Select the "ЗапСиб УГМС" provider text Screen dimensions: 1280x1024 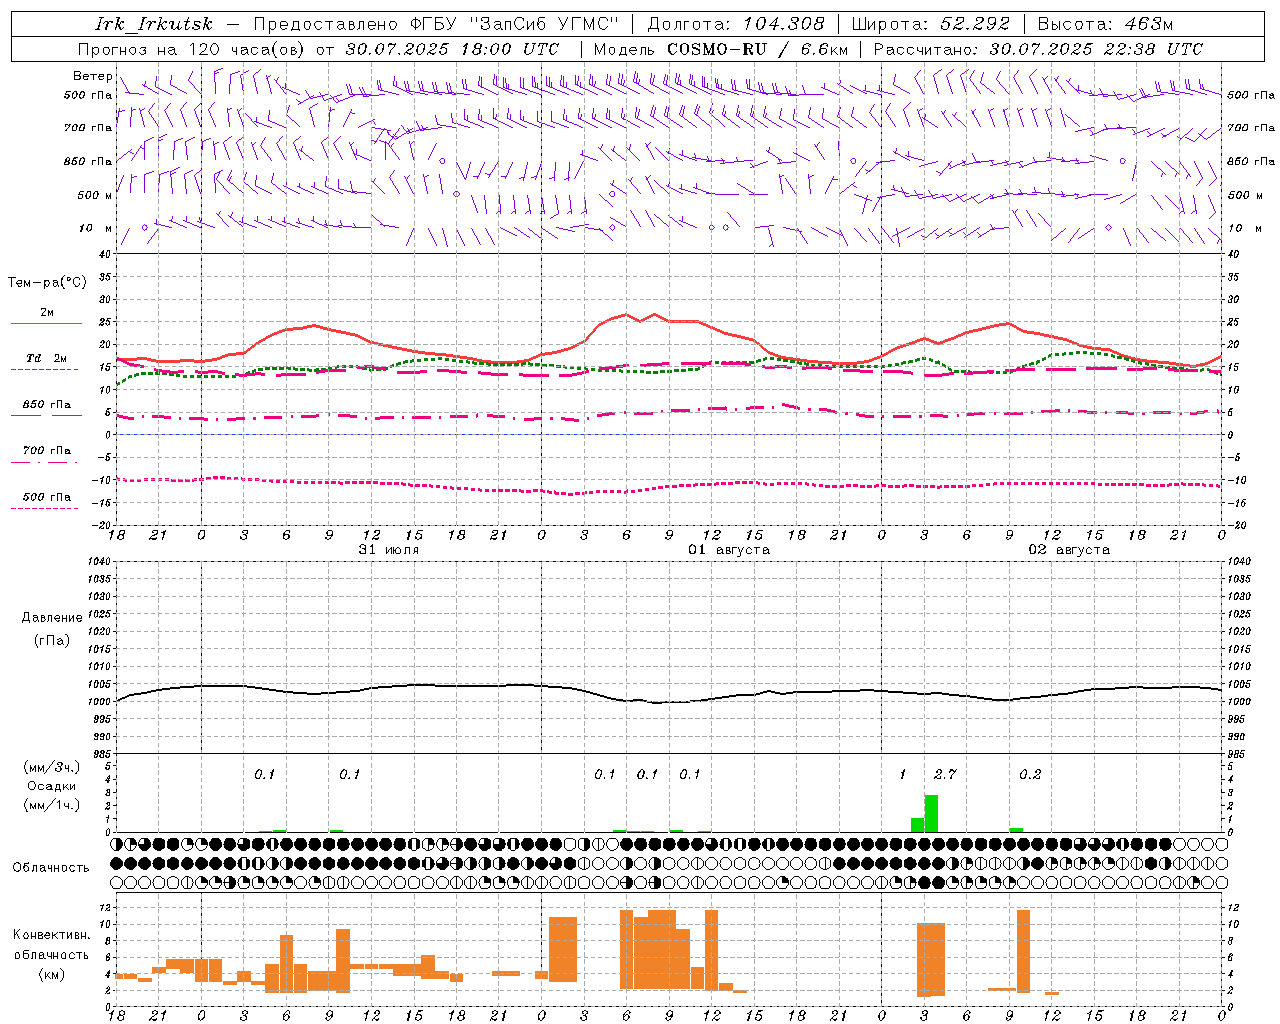pos(544,24)
